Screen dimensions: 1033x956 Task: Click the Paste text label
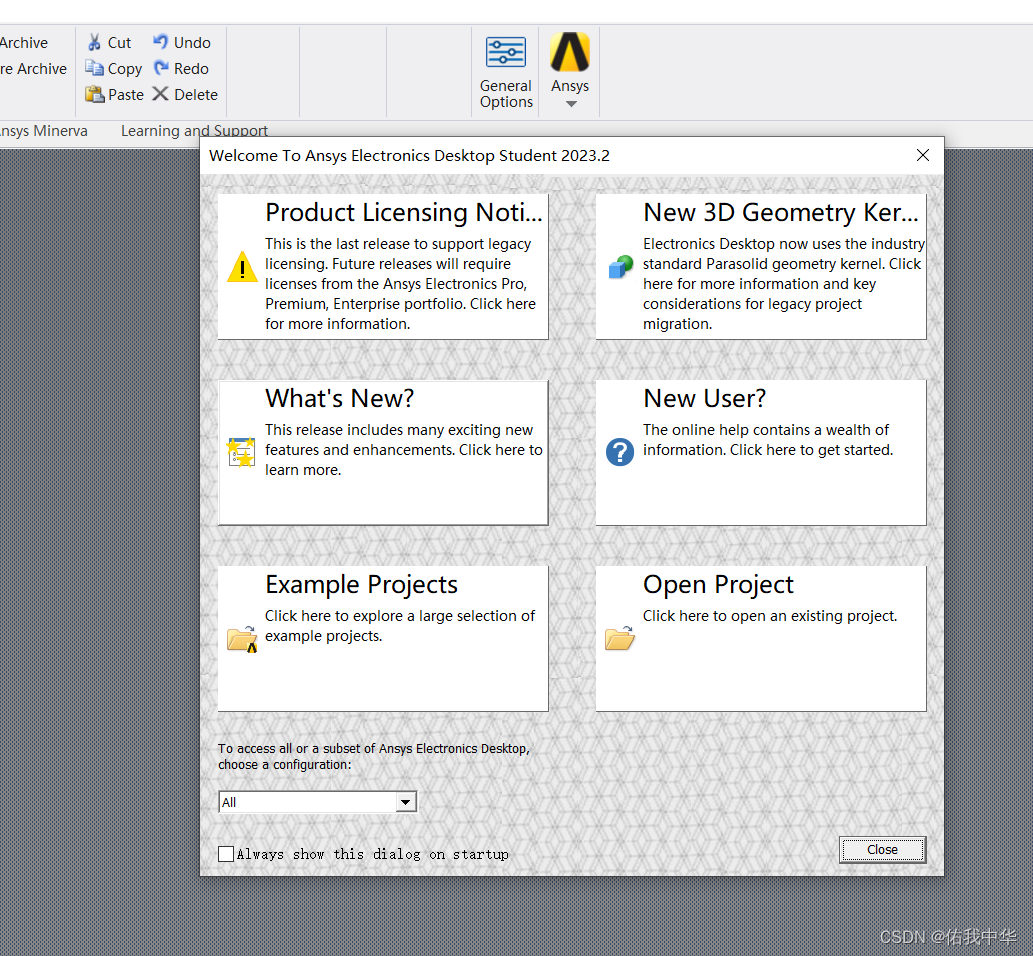126,95
